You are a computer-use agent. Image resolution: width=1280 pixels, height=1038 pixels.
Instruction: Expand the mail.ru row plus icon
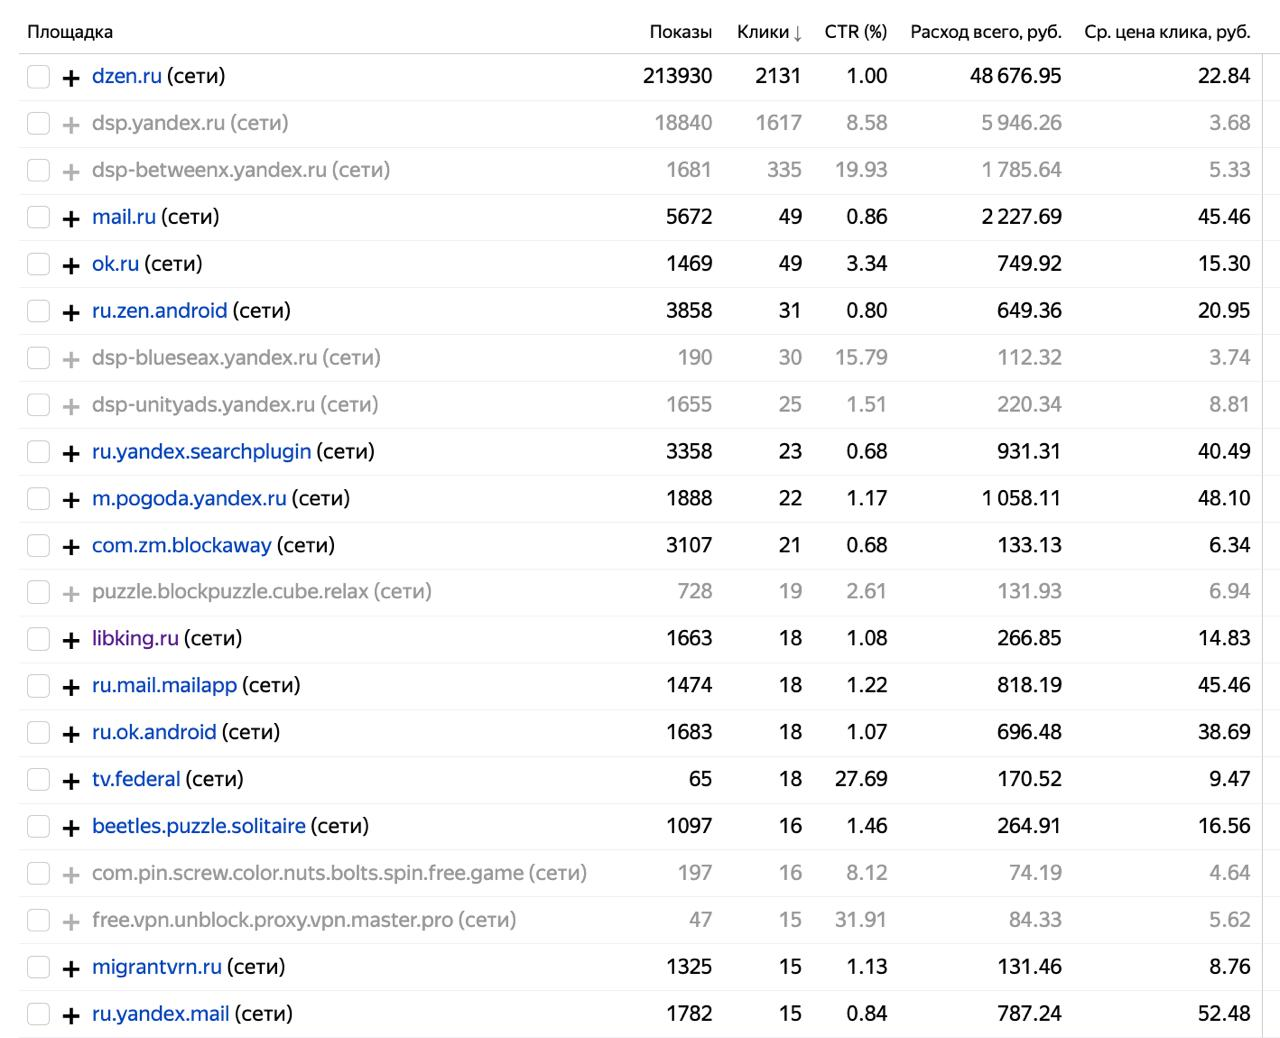(70, 219)
